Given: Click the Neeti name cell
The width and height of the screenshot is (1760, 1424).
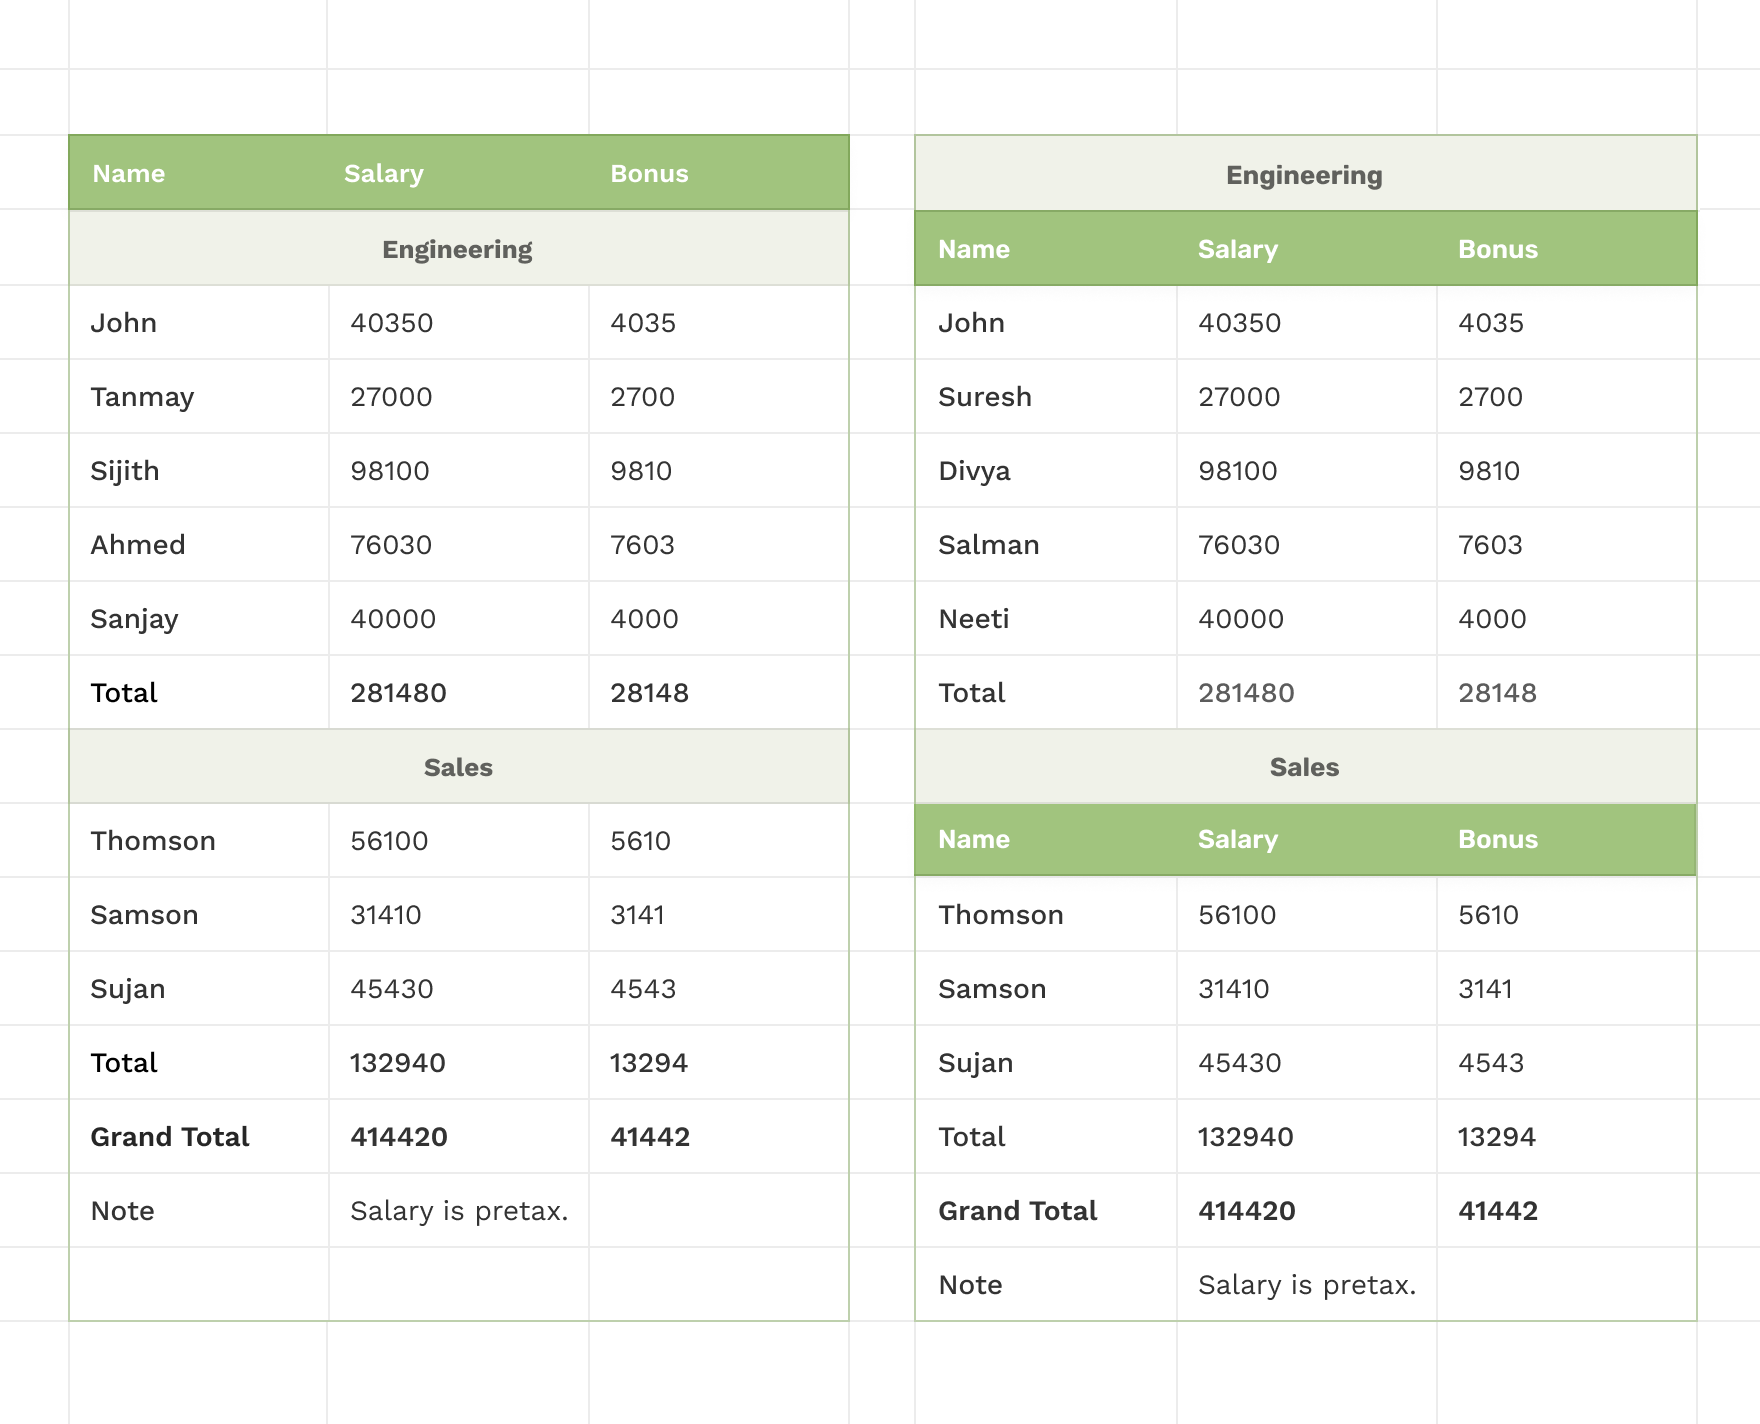Looking at the screenshot, I should 1046,618.
